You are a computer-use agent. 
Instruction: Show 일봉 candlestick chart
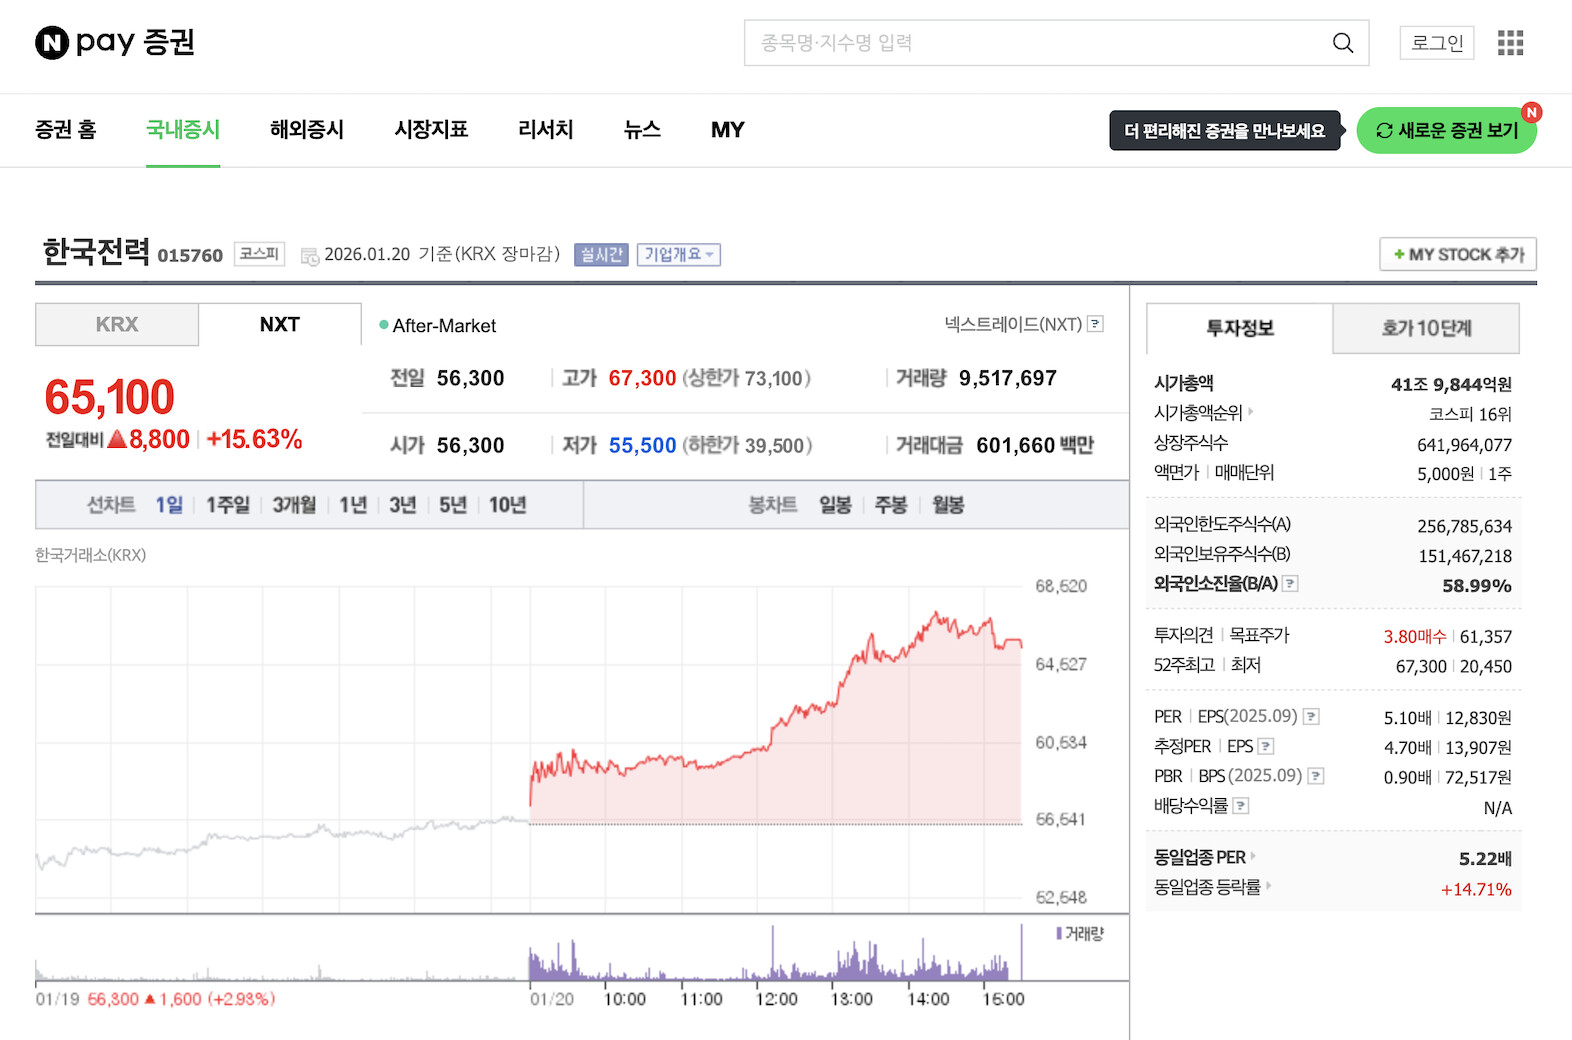tap(835, 505)
